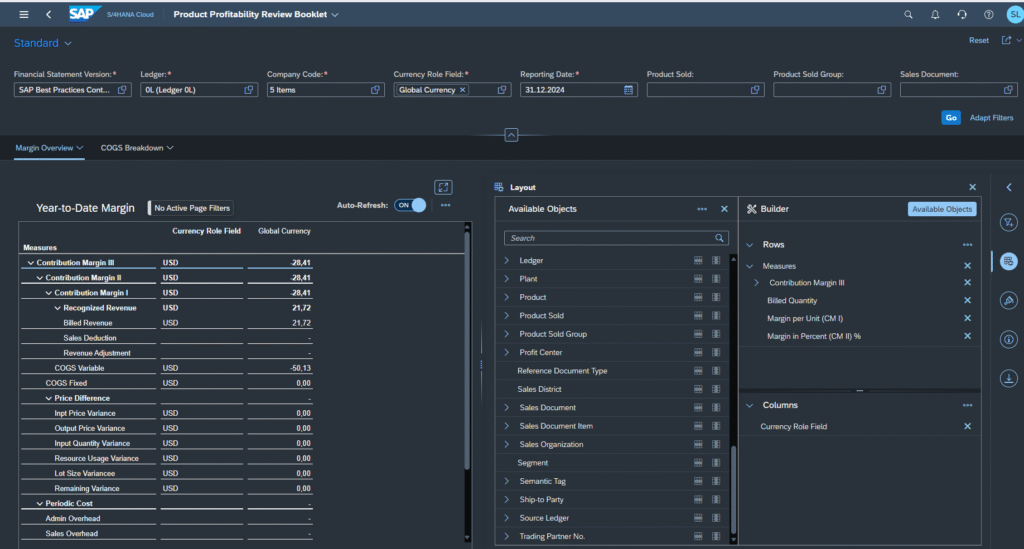Image resolution: width=1024 pixels, height=549 pixels.
Task: Open the help question mark icon
Action: pos(989,14)
